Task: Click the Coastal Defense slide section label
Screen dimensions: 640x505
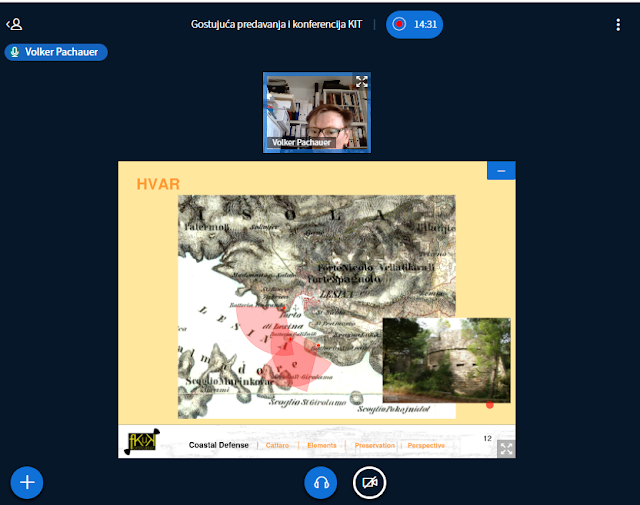Action: 219,445
